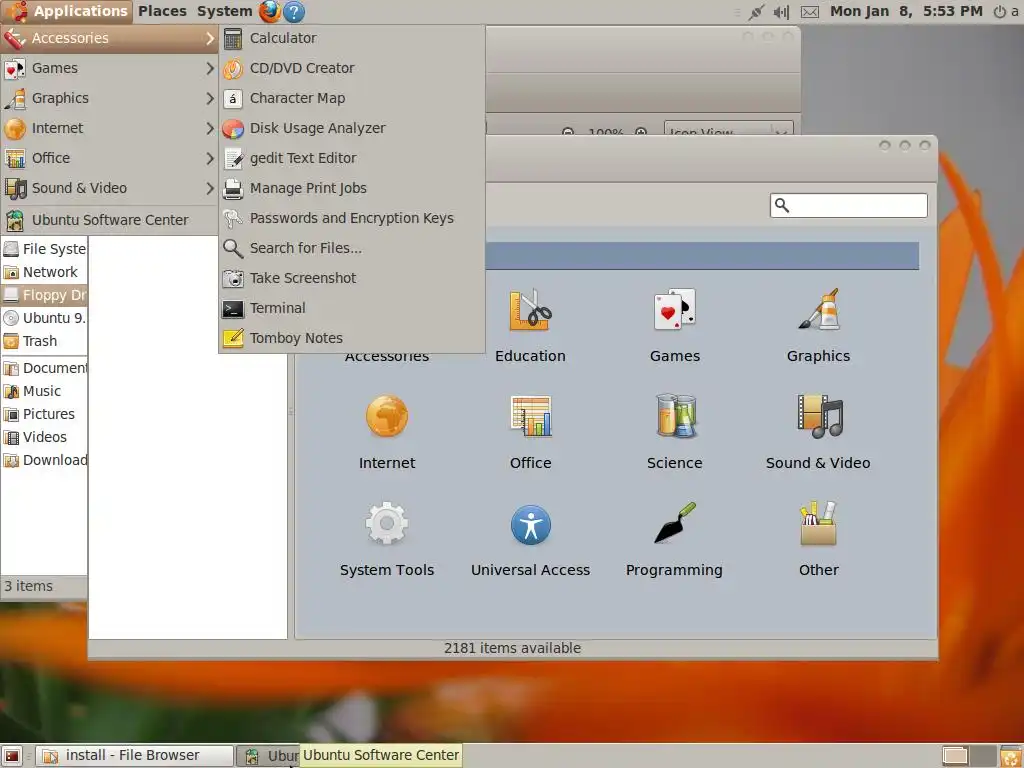Click the Games cards icon in Applications menu
This screenshot has width=1024, height=768.
click(14, 68)
